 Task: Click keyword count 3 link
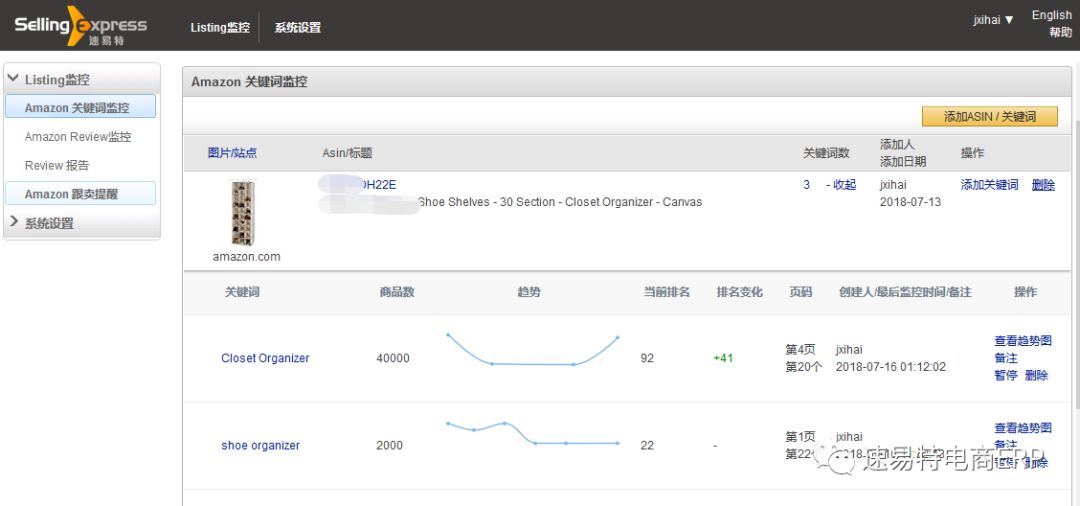point(807,185)
